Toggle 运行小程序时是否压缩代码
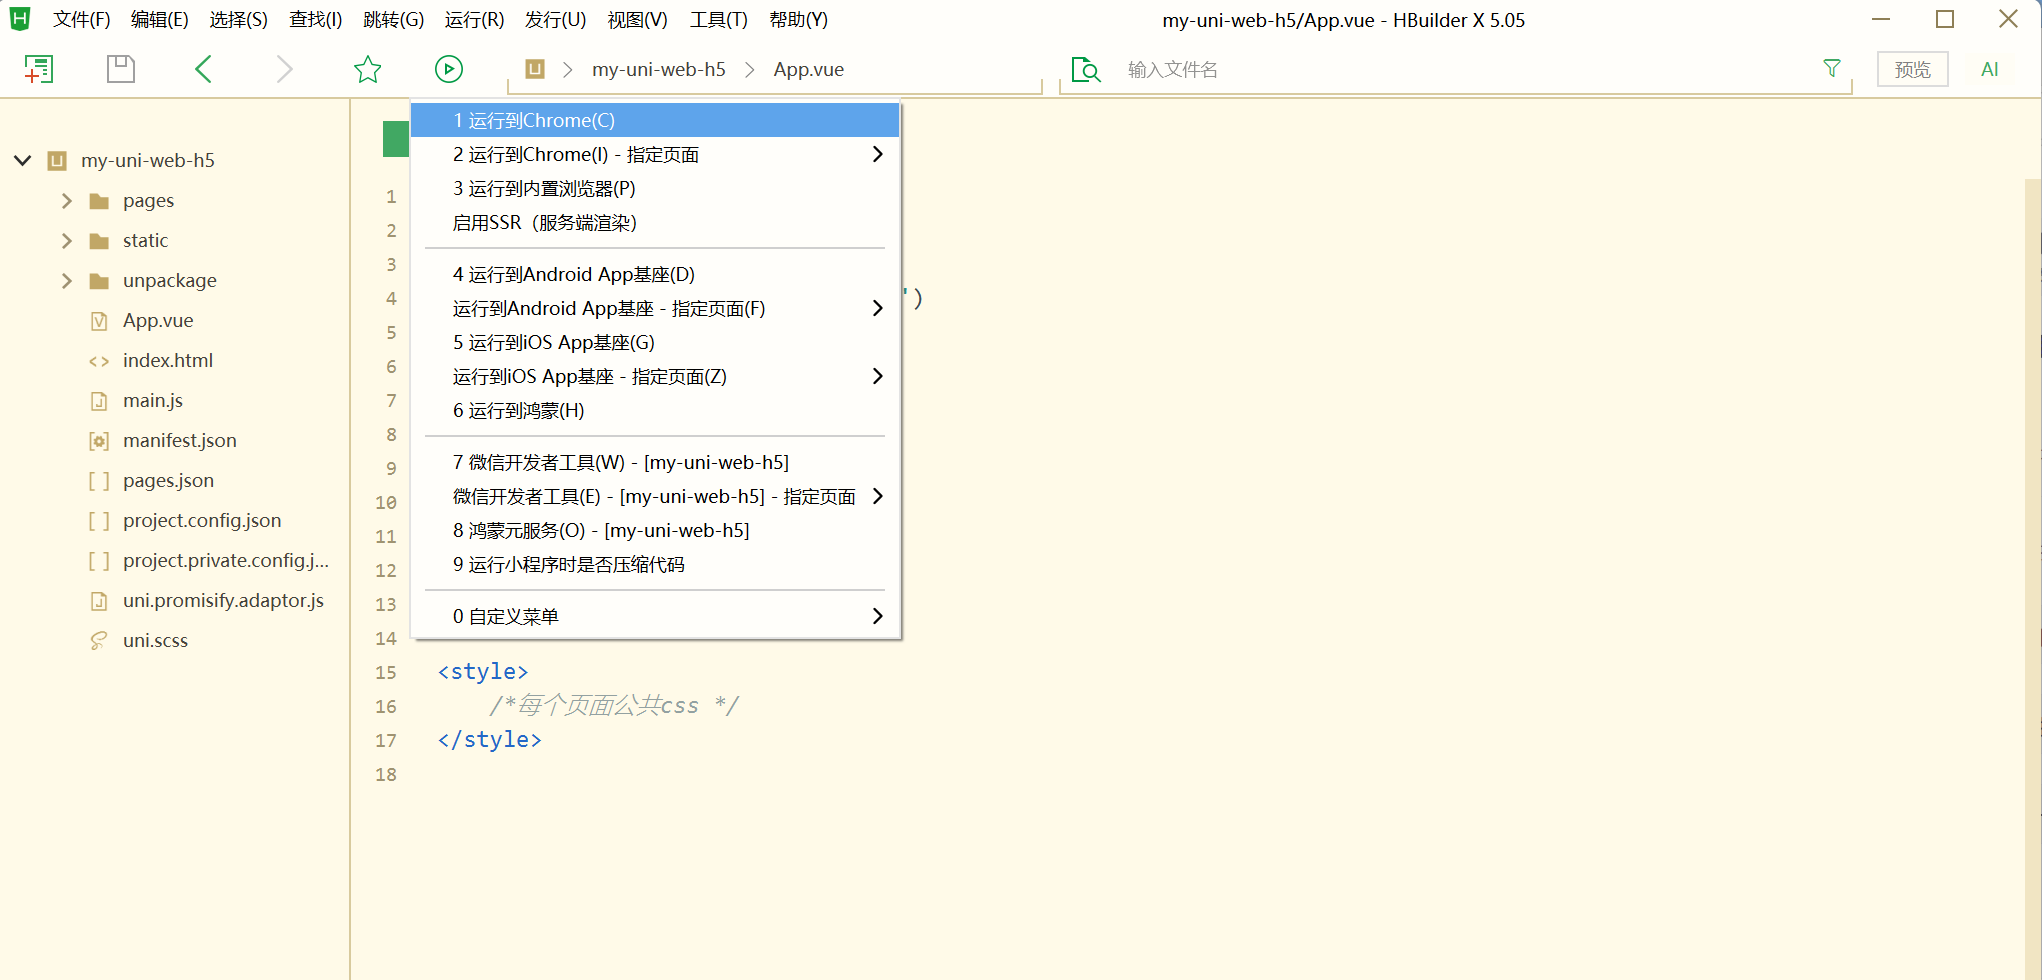 pos(655,564)
